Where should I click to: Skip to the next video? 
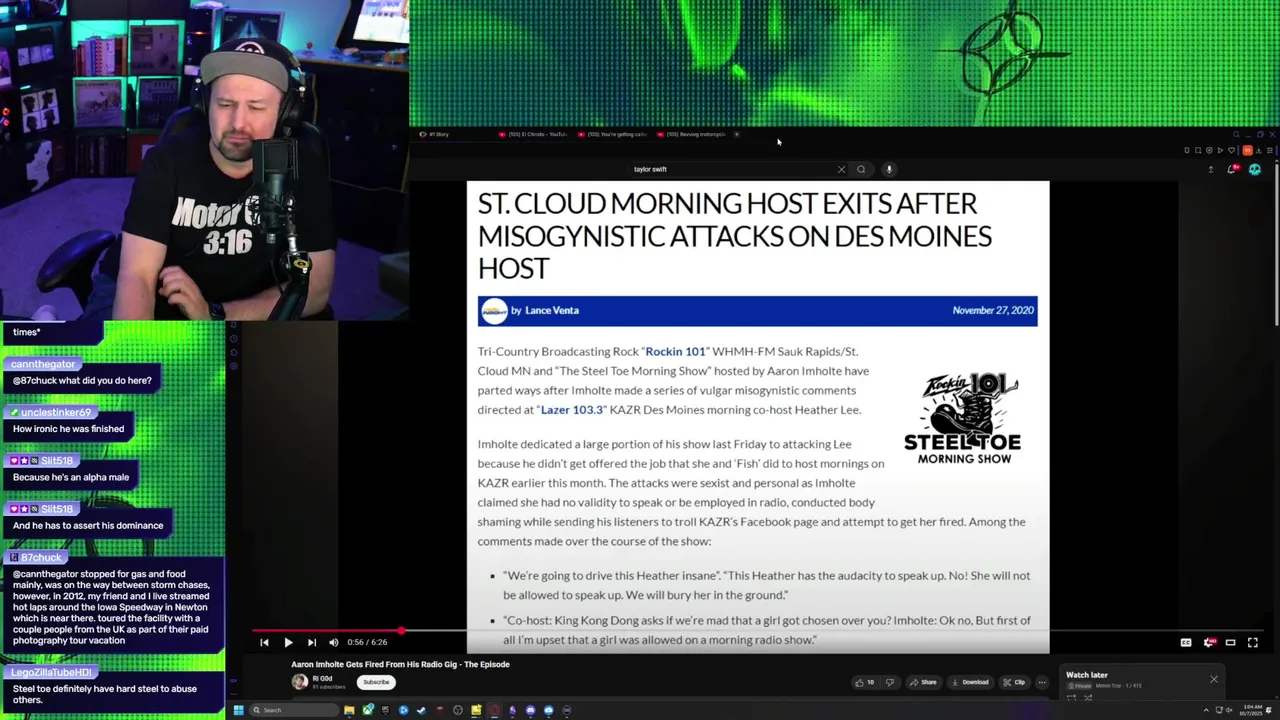point(311,643)
